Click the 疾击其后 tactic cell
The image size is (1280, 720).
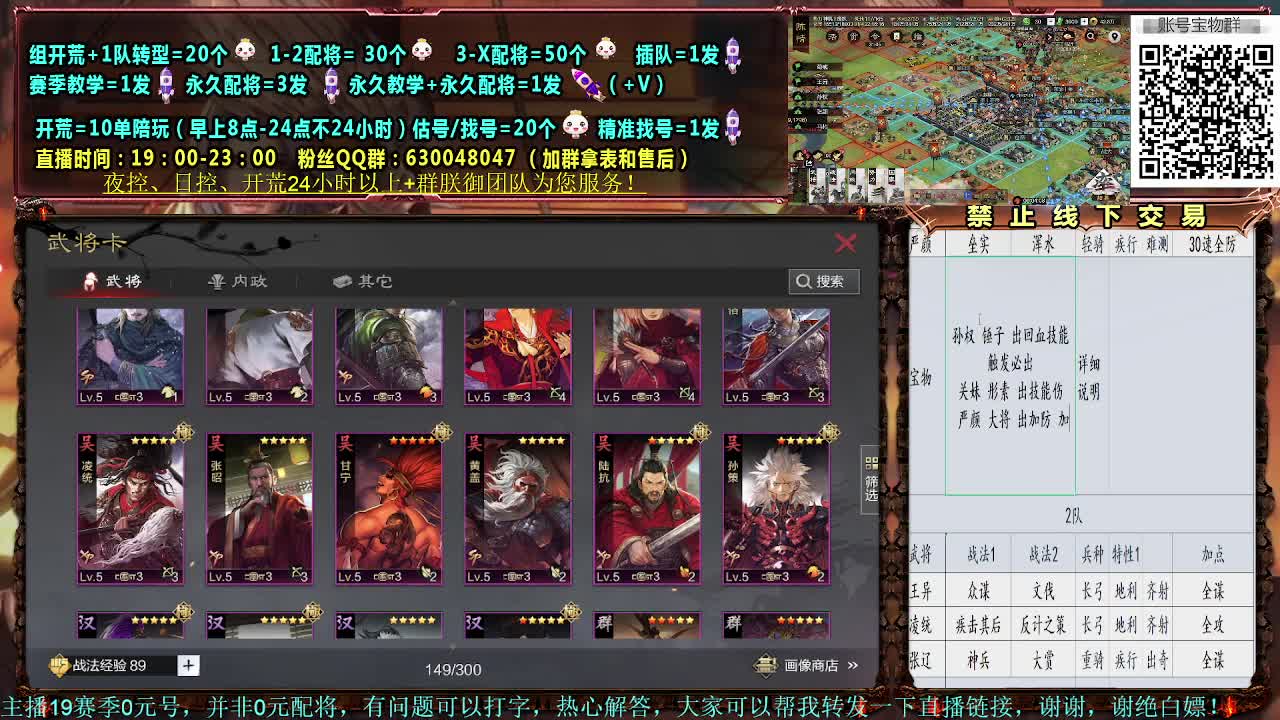tap(978, 625)
